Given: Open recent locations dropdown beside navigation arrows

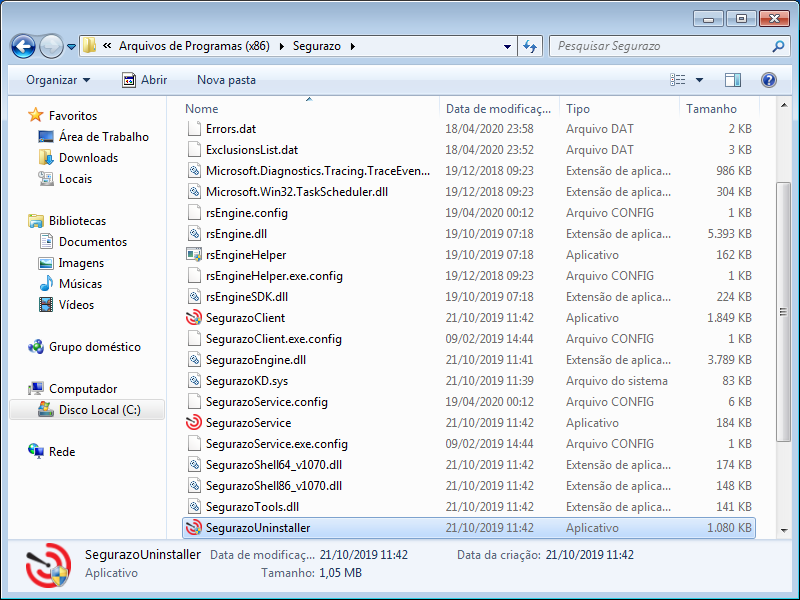Looking at the screenshot, I should 71,46.
